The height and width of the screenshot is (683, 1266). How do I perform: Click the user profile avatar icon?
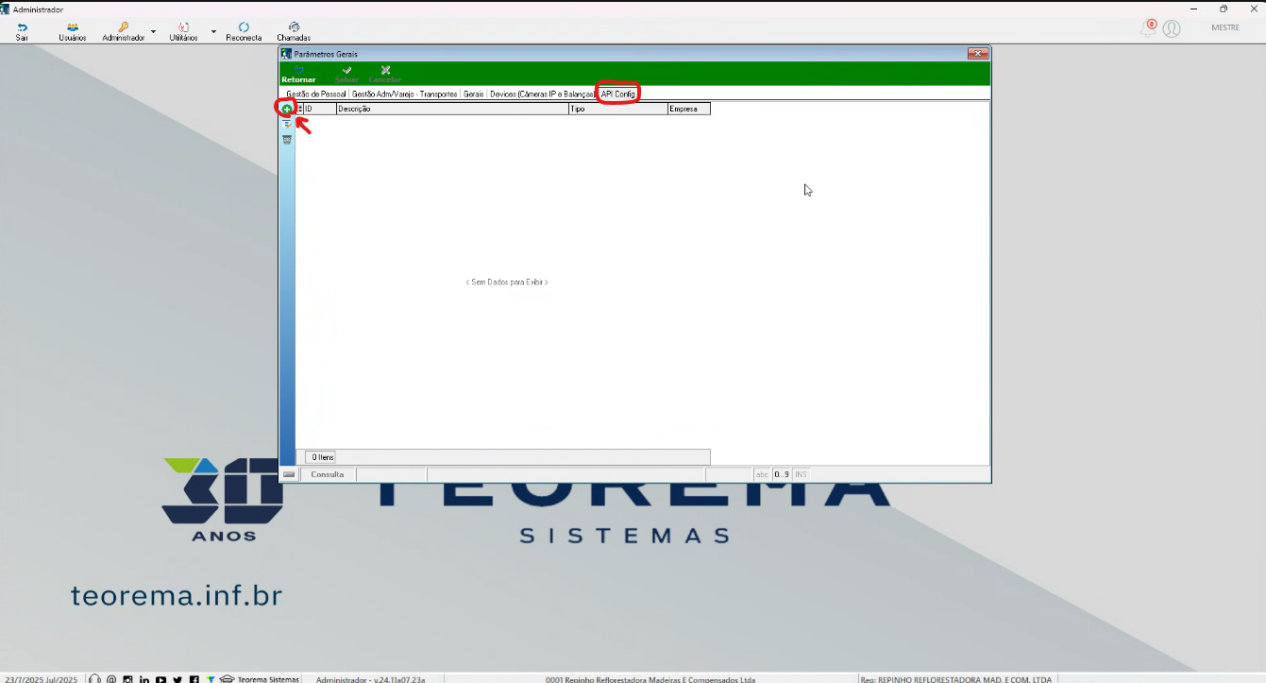point(1171,29)
